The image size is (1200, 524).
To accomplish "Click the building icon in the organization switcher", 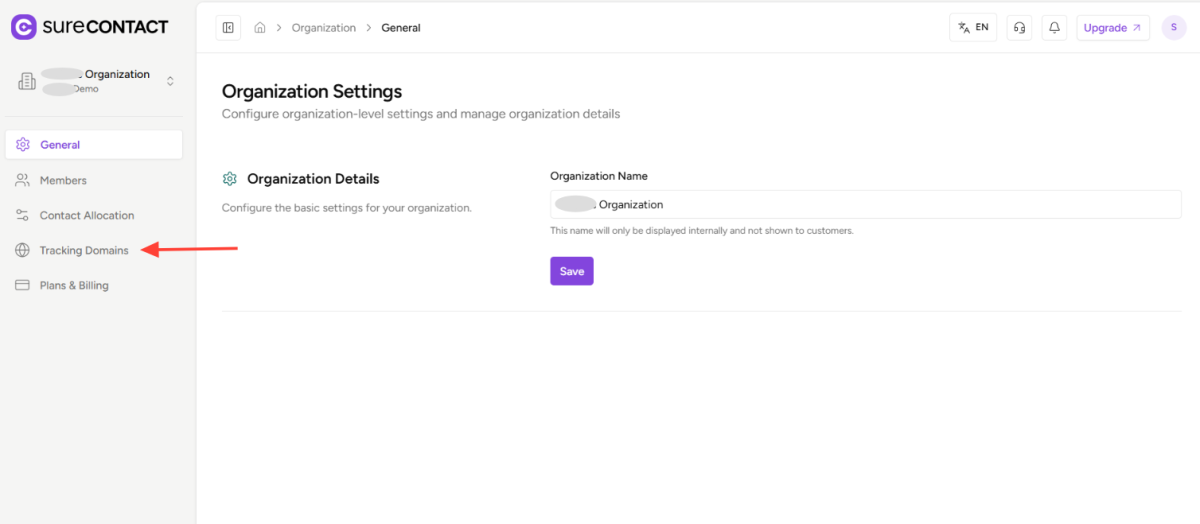I will coord(26,81).
